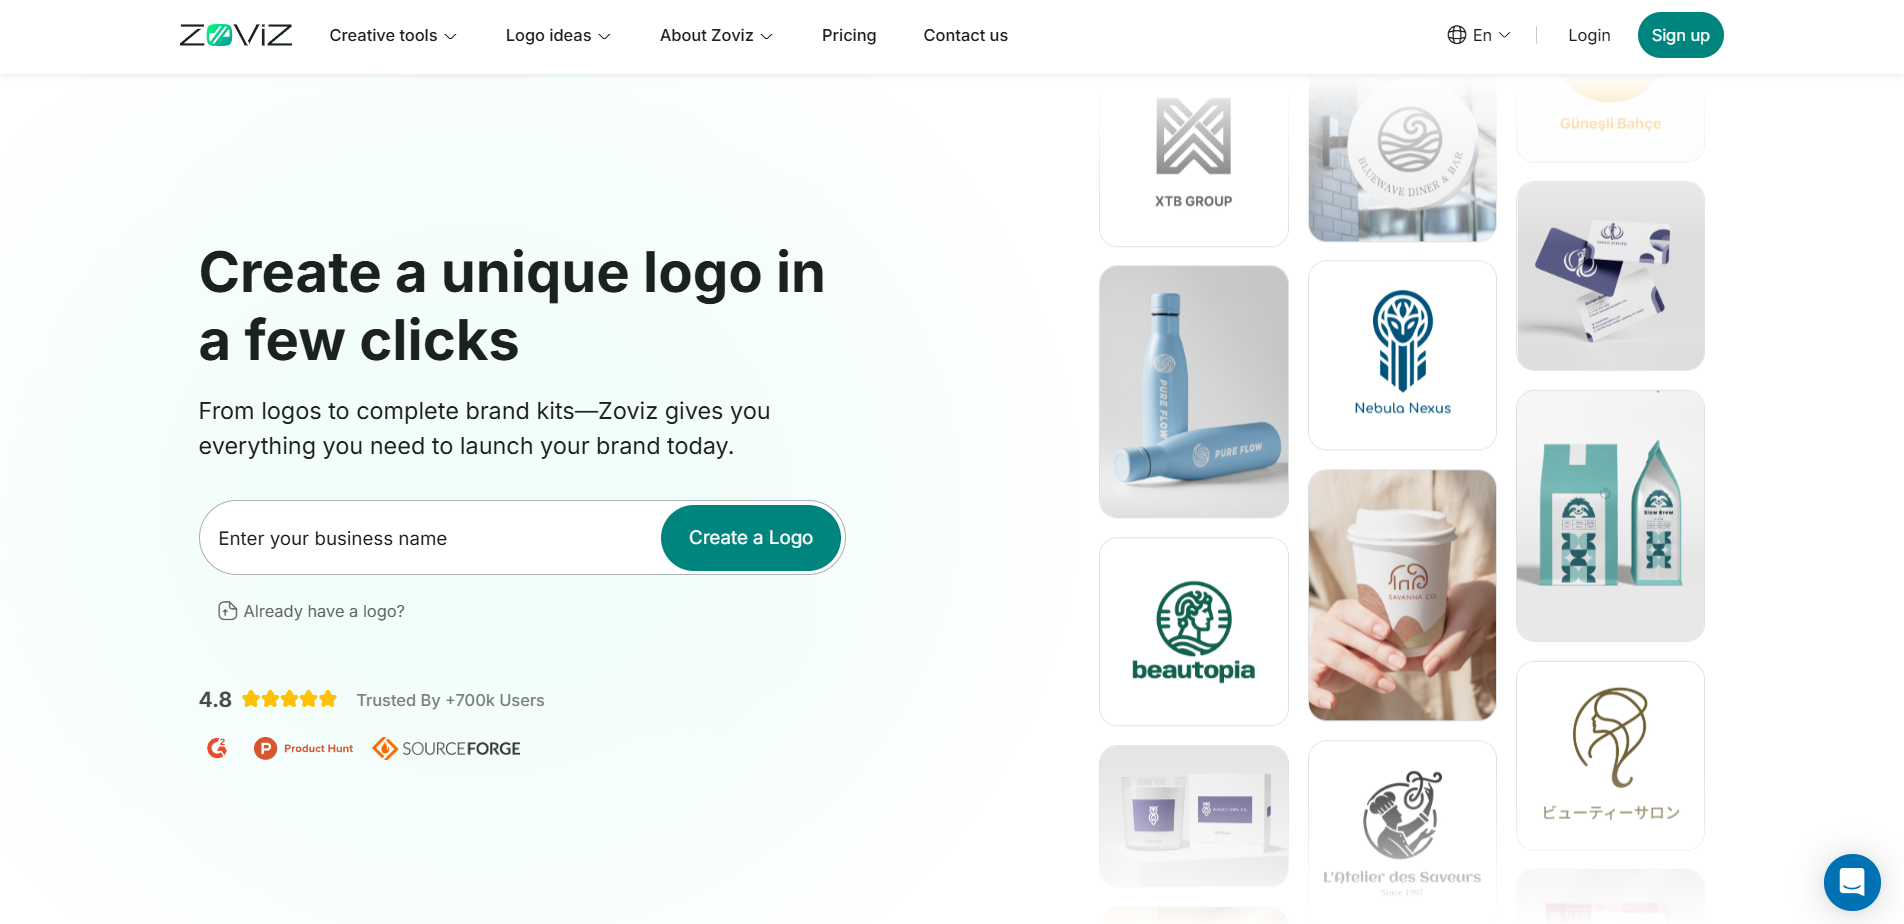Viewport: 1904px width, 924px height.
Task: Click the SourceForge logo badge
Action: click(x=446, y=748)
